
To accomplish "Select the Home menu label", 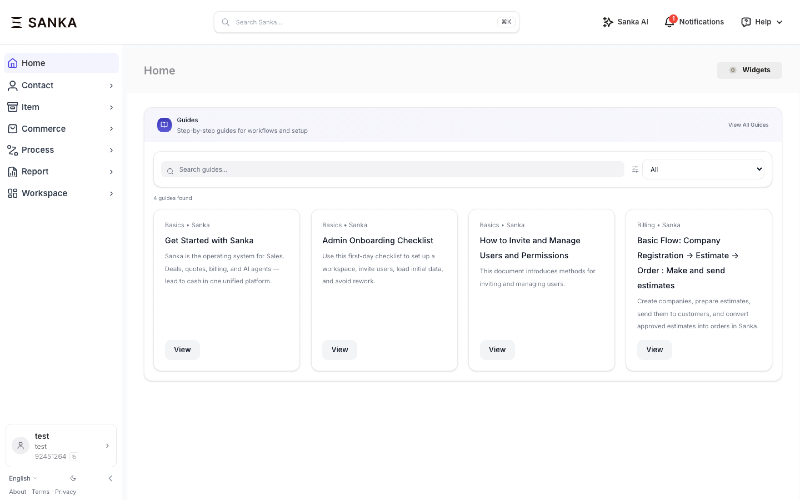I will click(33, 63).
